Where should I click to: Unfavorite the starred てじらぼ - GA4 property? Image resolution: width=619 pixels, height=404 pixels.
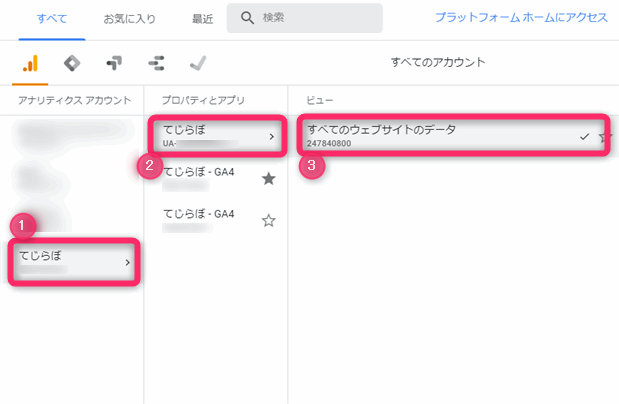coord(268,179)
